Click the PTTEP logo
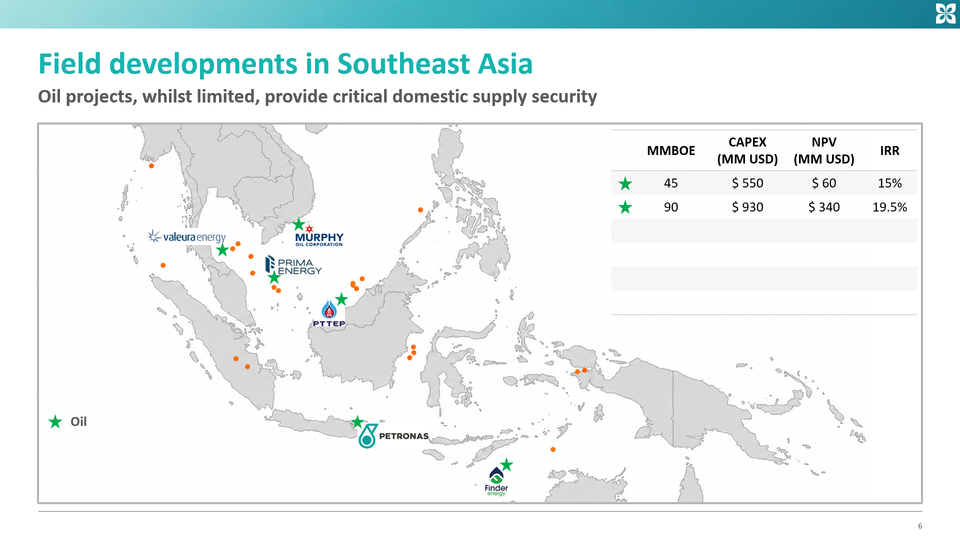960x540 pixels. pos(329,314)
